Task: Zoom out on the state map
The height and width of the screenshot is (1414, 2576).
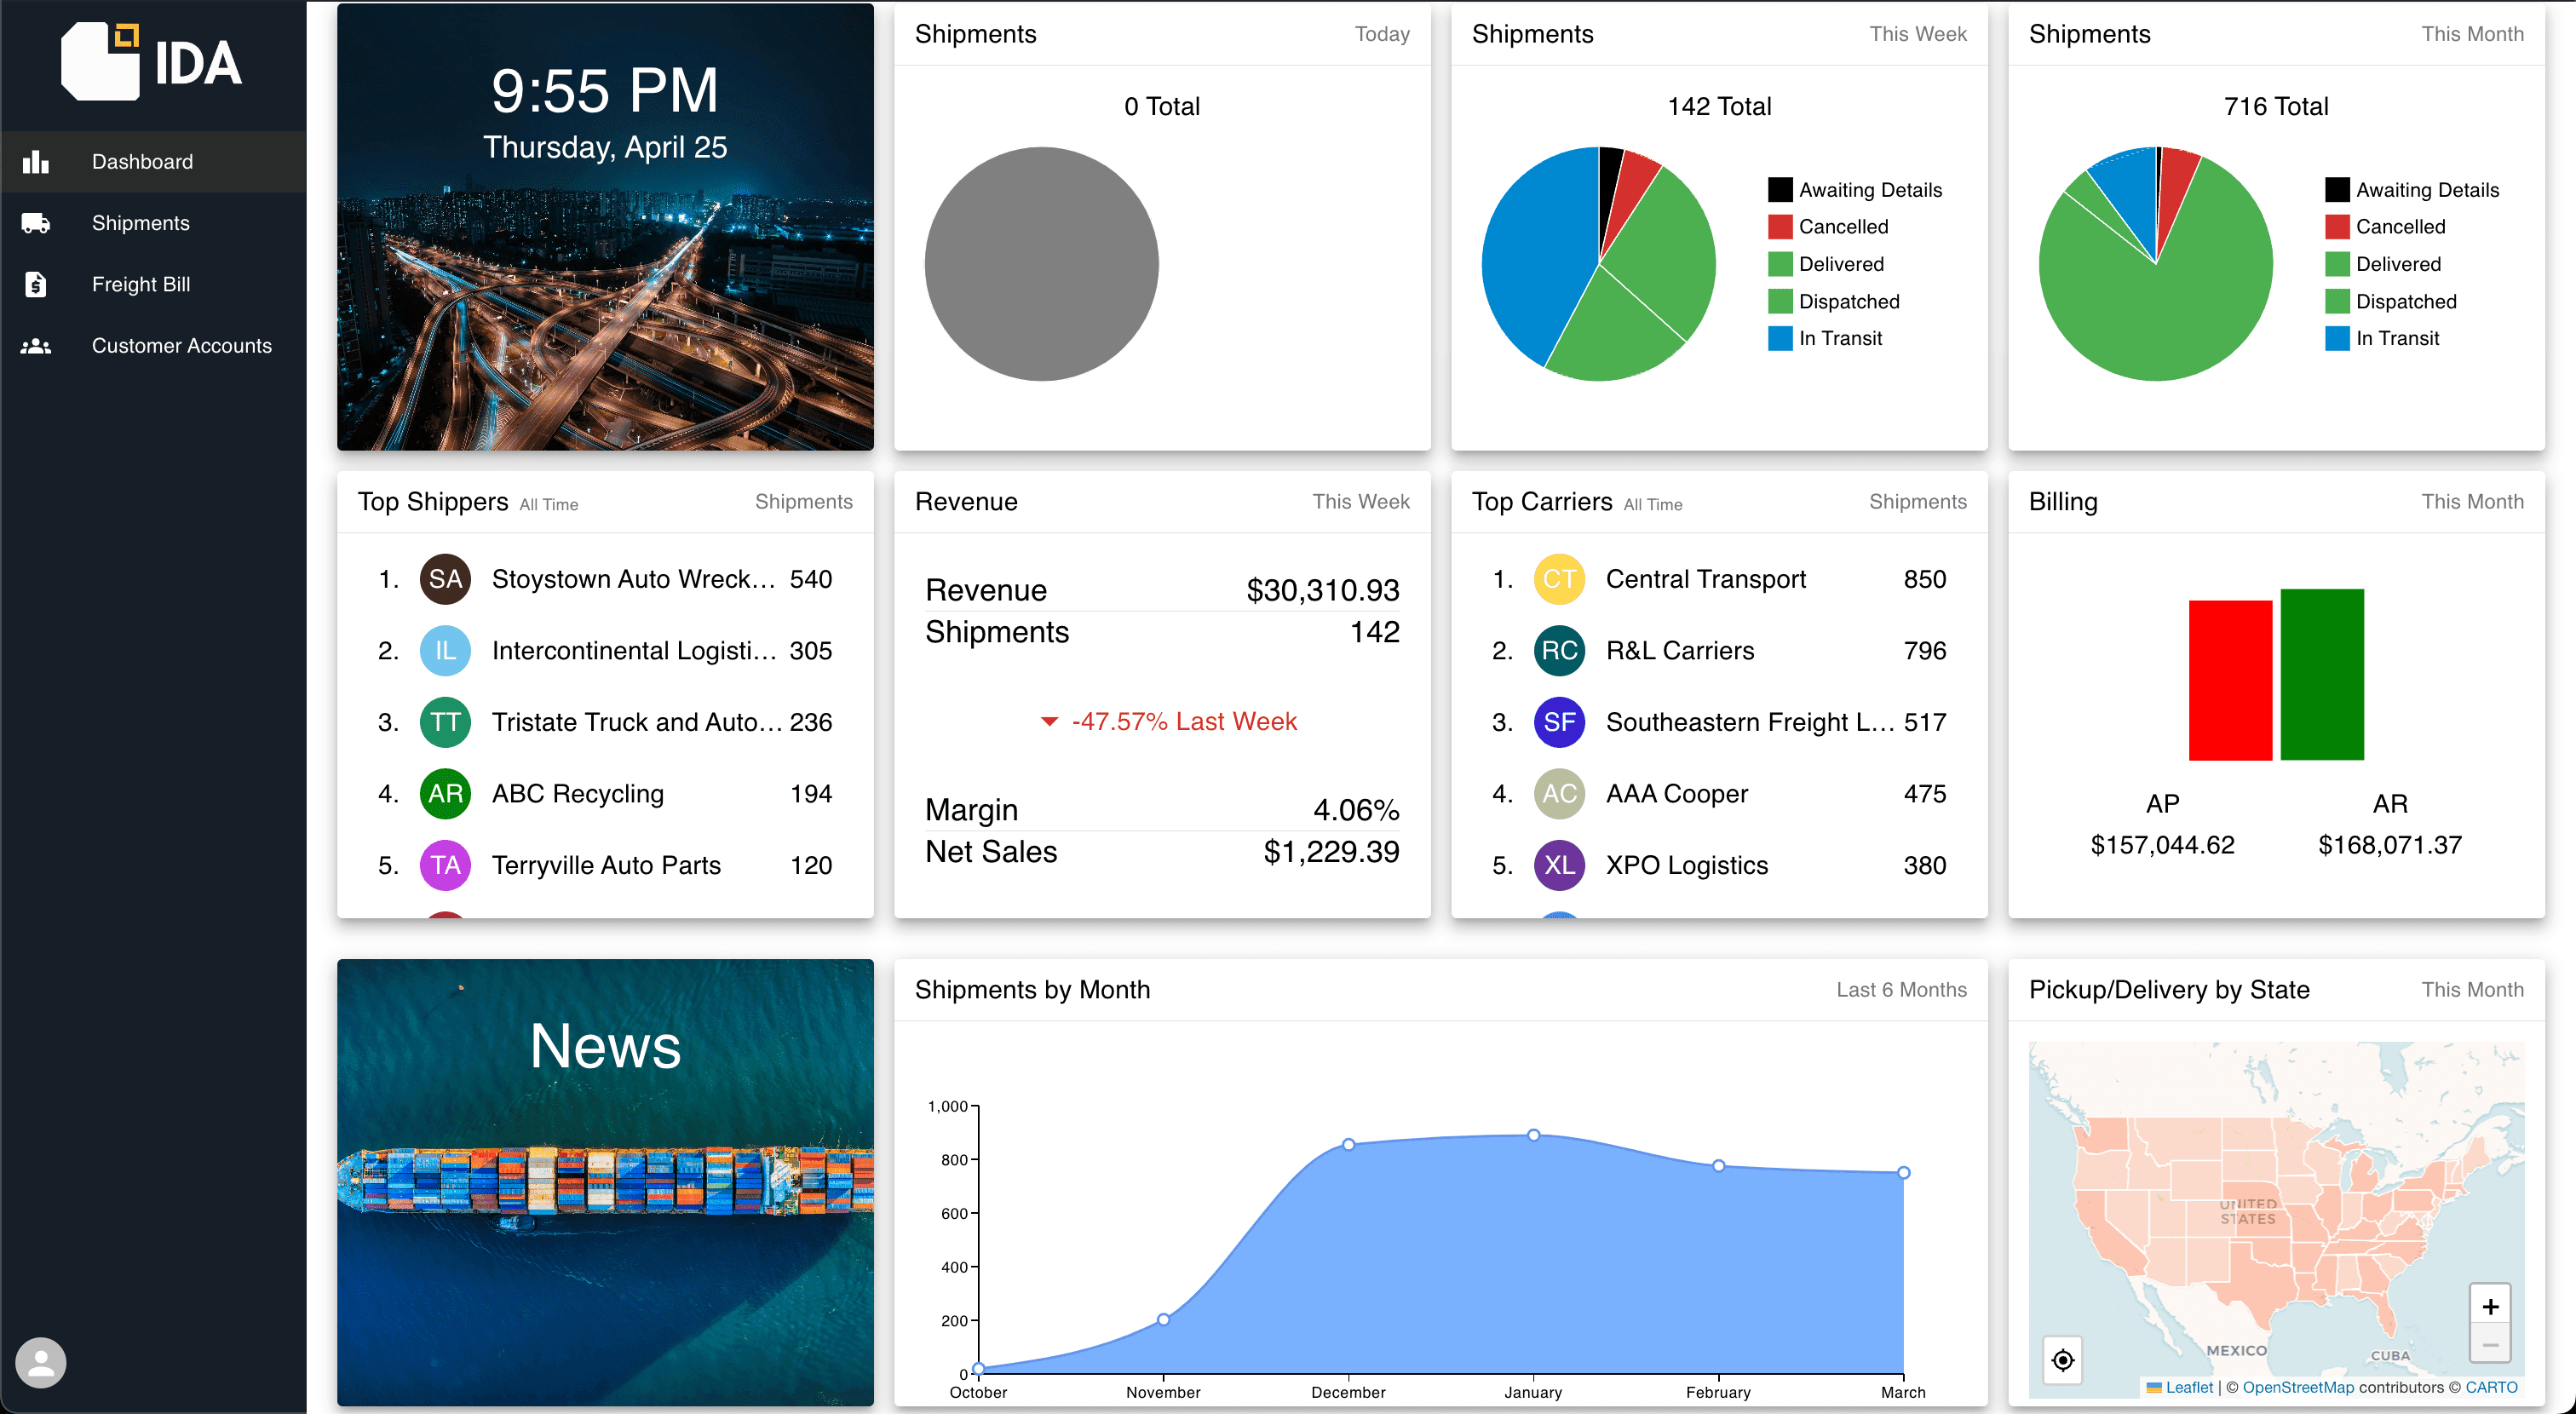Action: pos(2490,1345)
